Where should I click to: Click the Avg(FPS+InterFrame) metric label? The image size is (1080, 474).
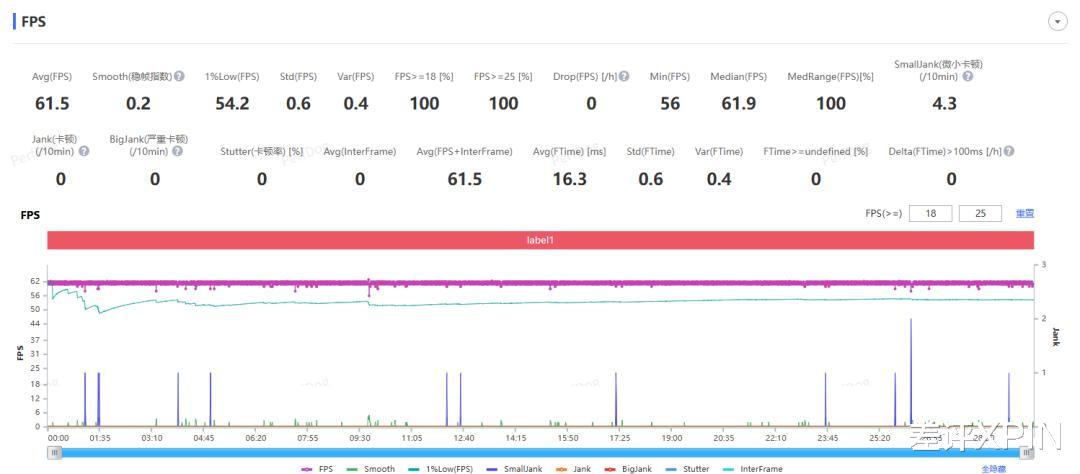[464, 152]
